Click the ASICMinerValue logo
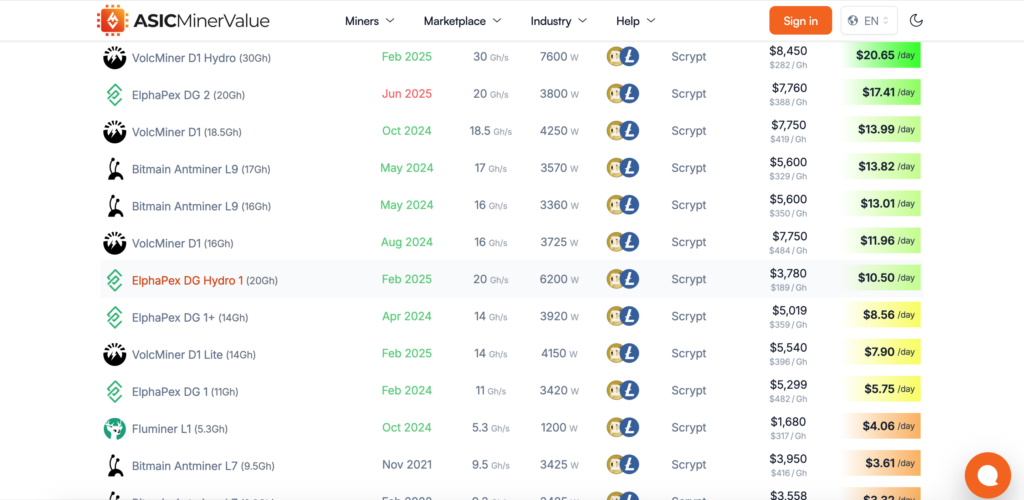1024x500 pixels. tap(182, 20)
